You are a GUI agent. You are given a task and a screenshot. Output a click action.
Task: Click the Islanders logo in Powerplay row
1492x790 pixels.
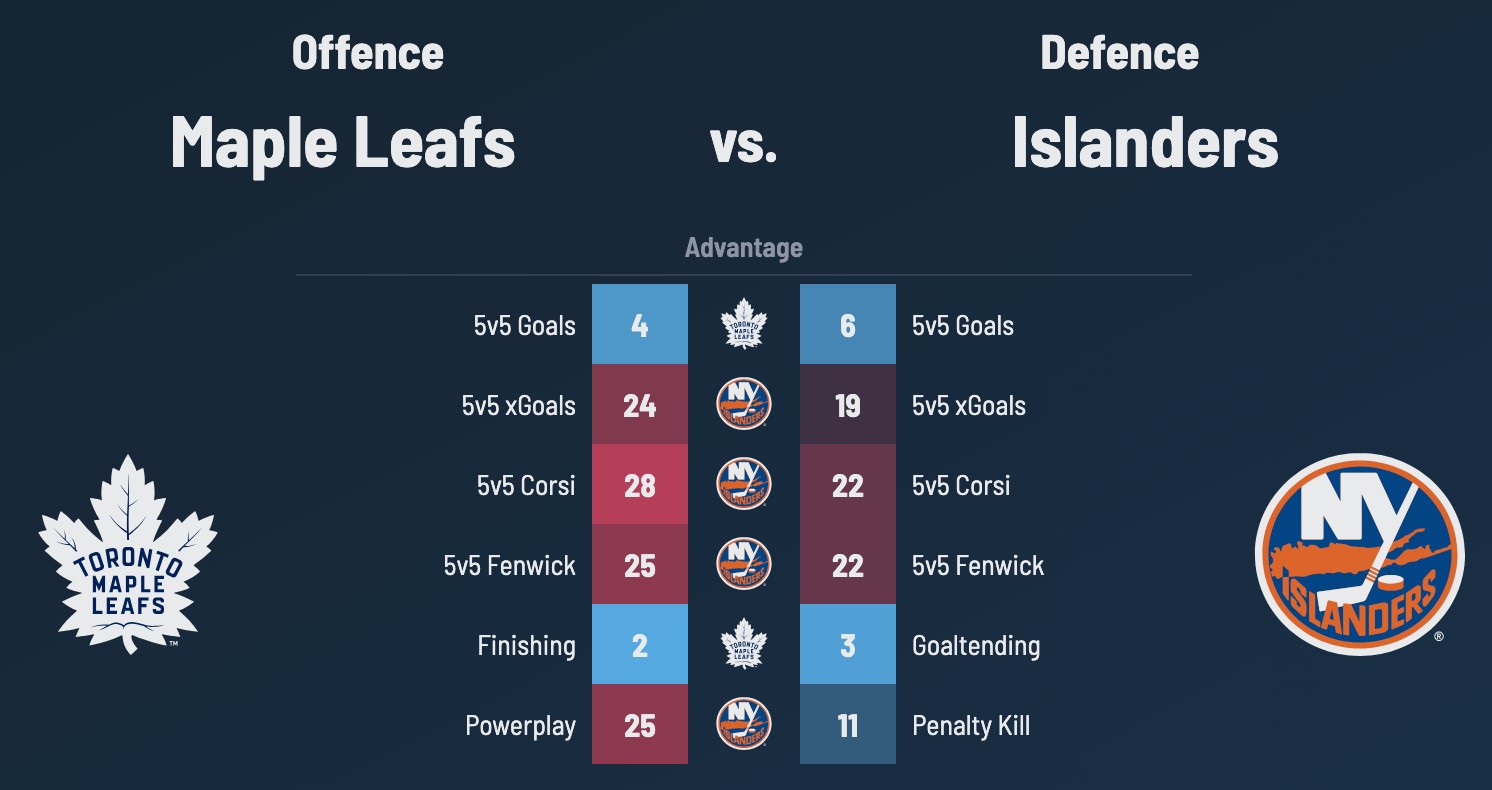744,725
